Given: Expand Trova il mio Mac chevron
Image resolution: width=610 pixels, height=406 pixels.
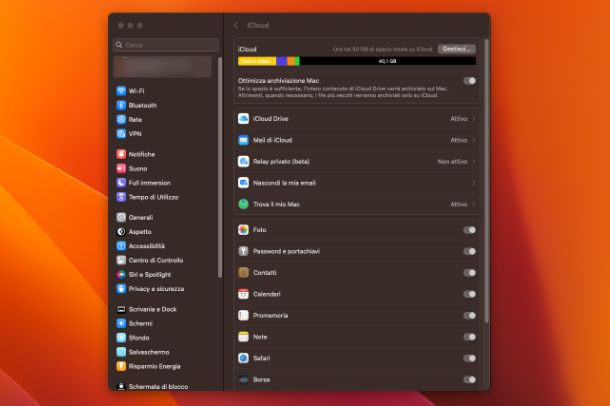Looking at the screenshot, I should [x=473, y=204].
